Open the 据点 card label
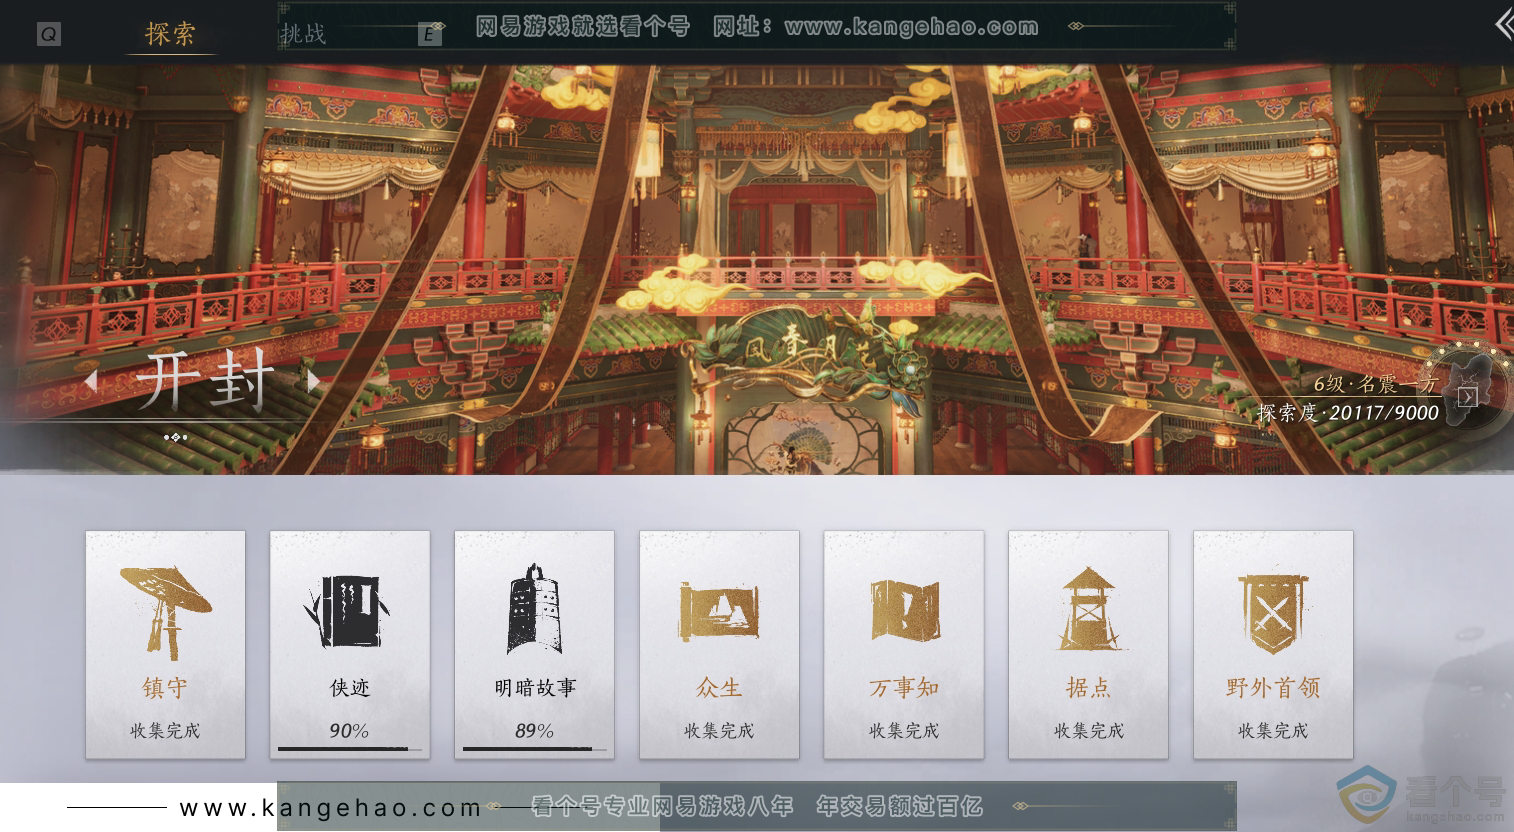This screenshot has height=832, width=1514. point(1088,688)
